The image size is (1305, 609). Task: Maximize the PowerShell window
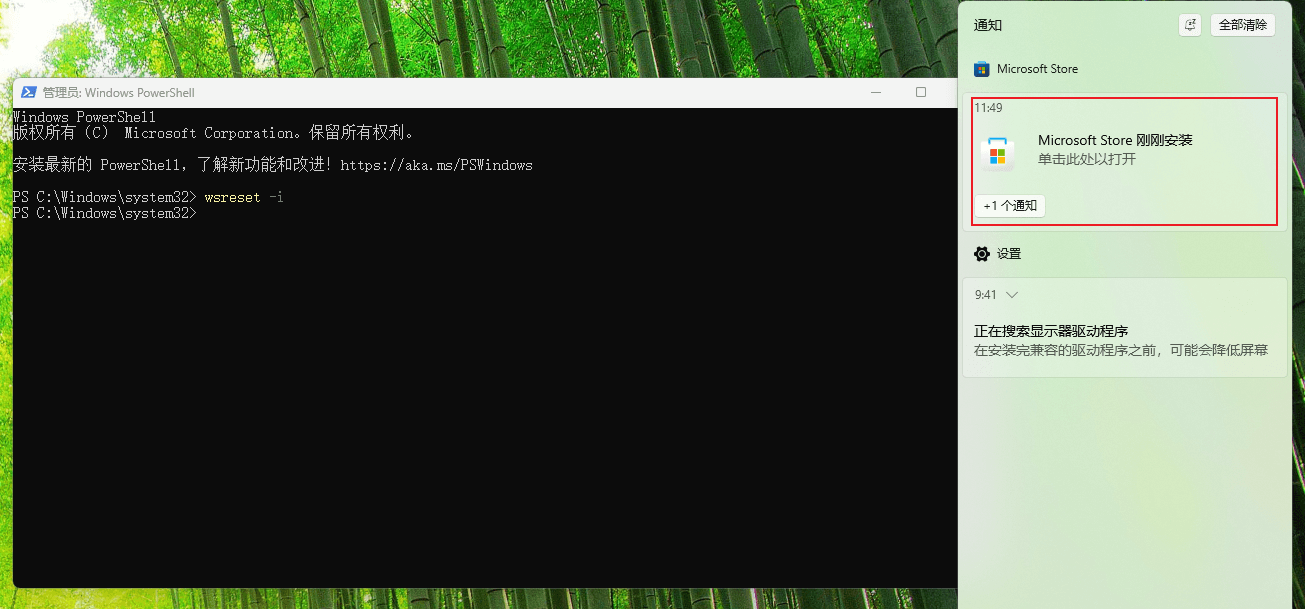(x=920, y=91)
